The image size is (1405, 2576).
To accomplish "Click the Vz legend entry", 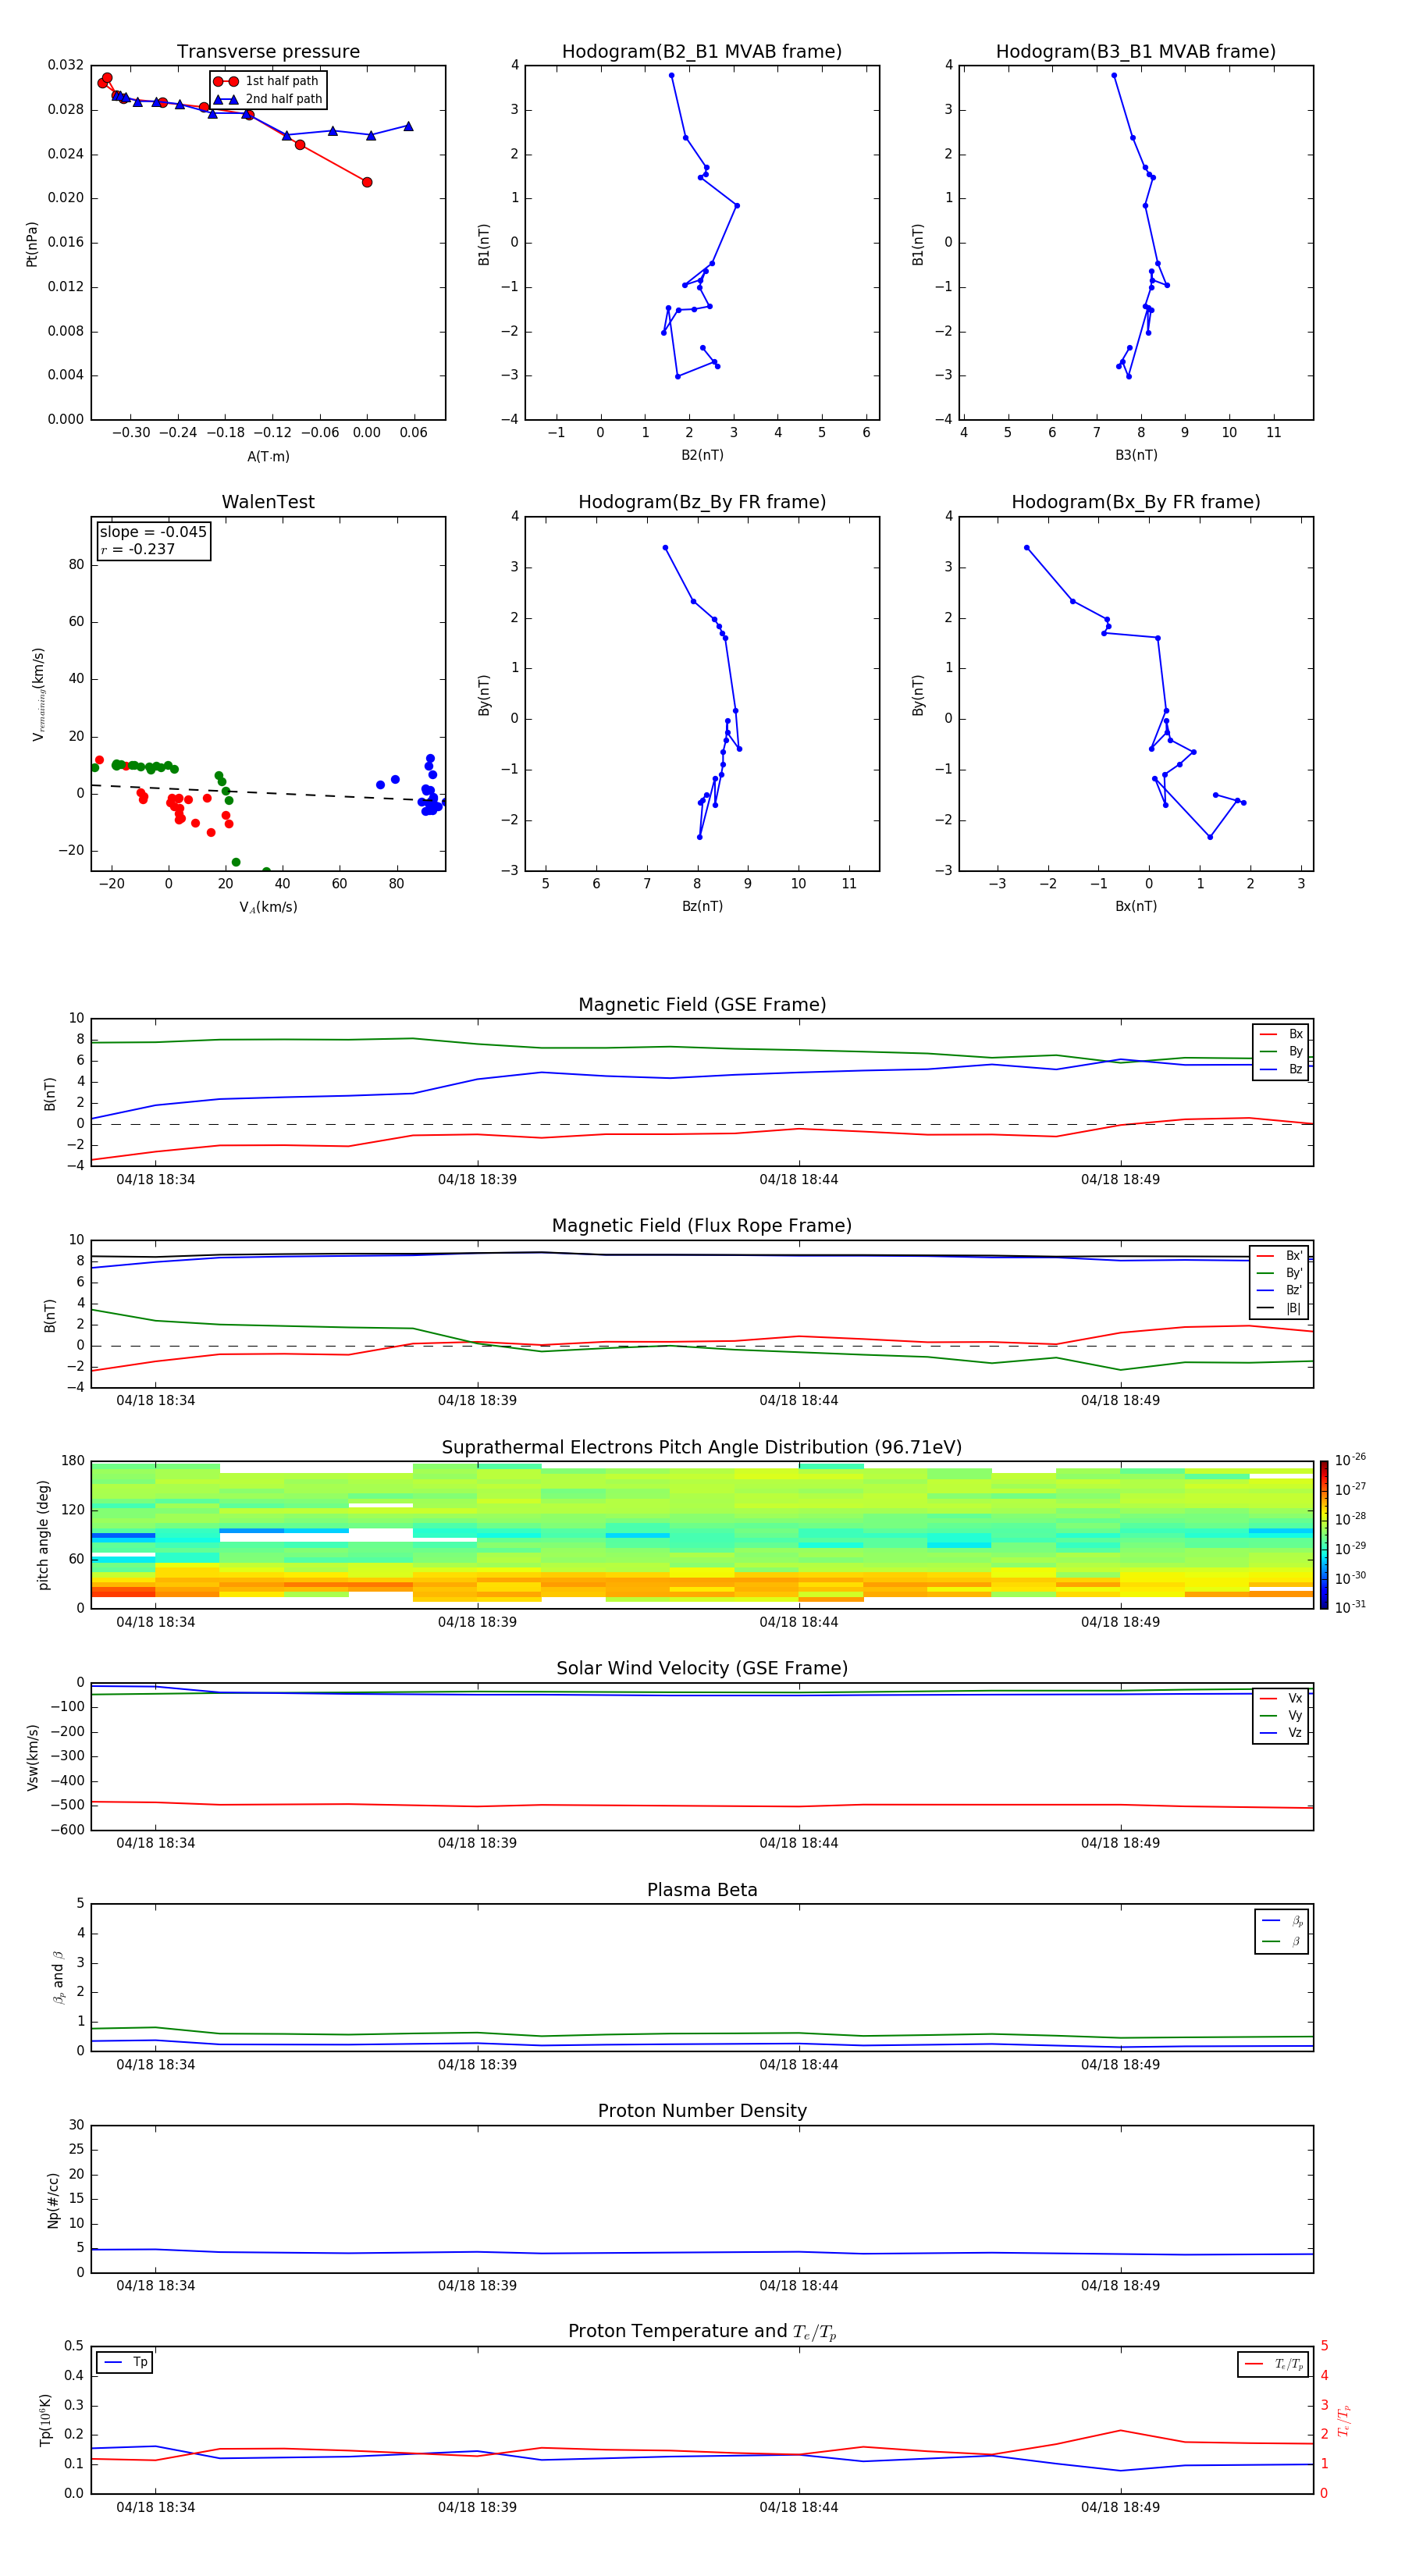I will click(x=1281, y=1732).
